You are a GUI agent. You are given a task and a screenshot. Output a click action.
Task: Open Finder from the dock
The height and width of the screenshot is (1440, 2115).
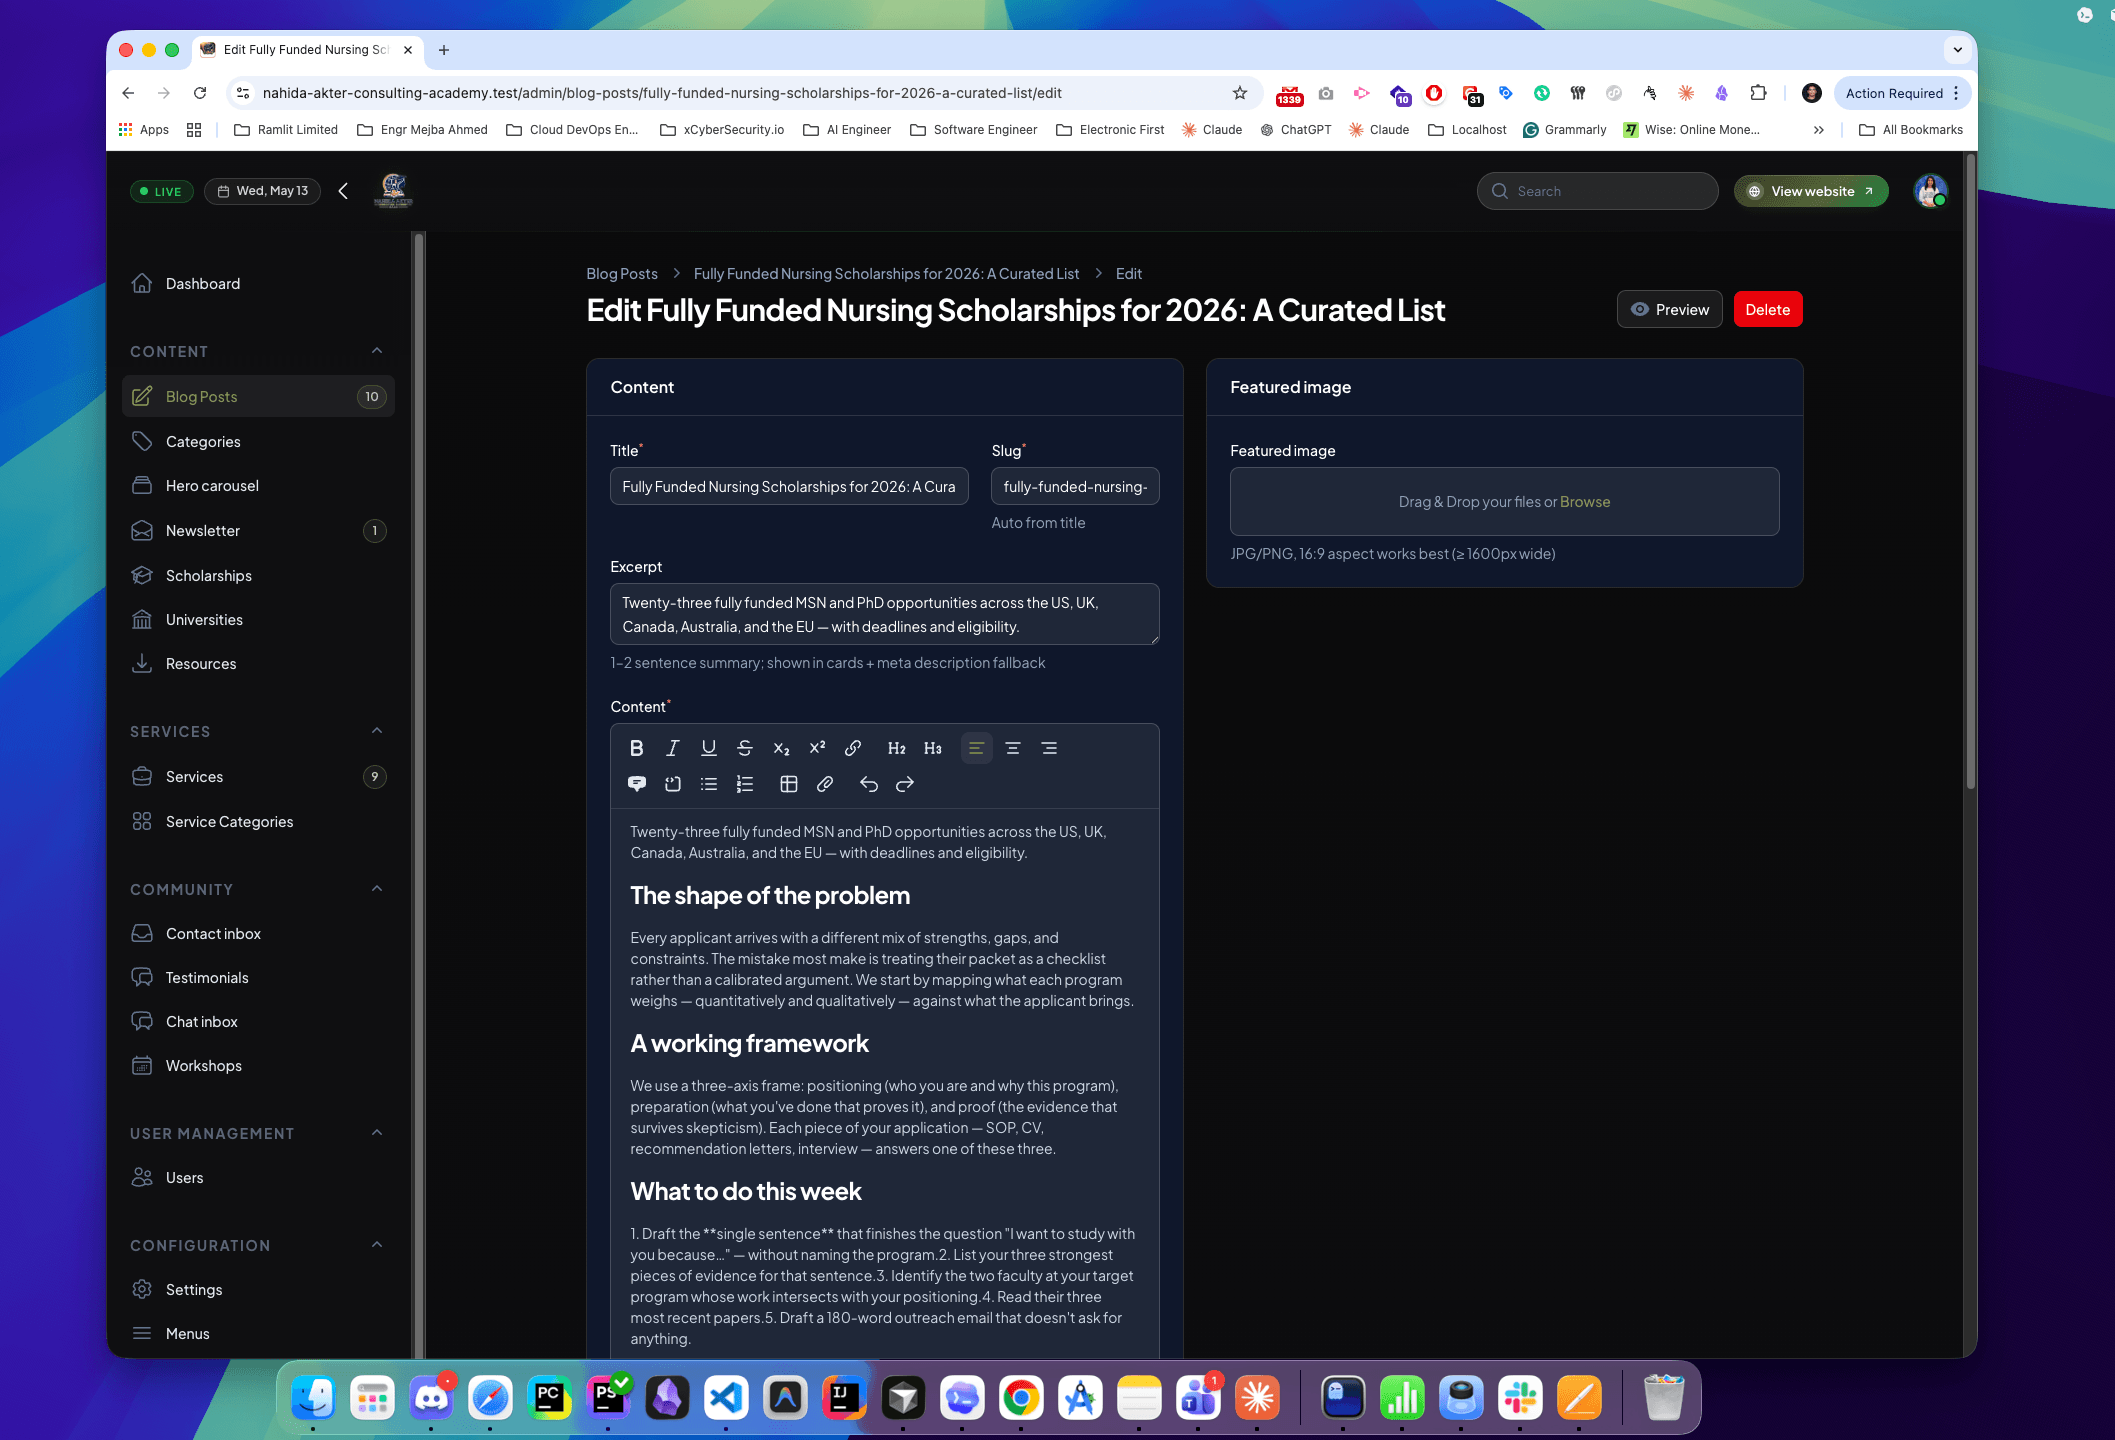[x=313, y=1398]
